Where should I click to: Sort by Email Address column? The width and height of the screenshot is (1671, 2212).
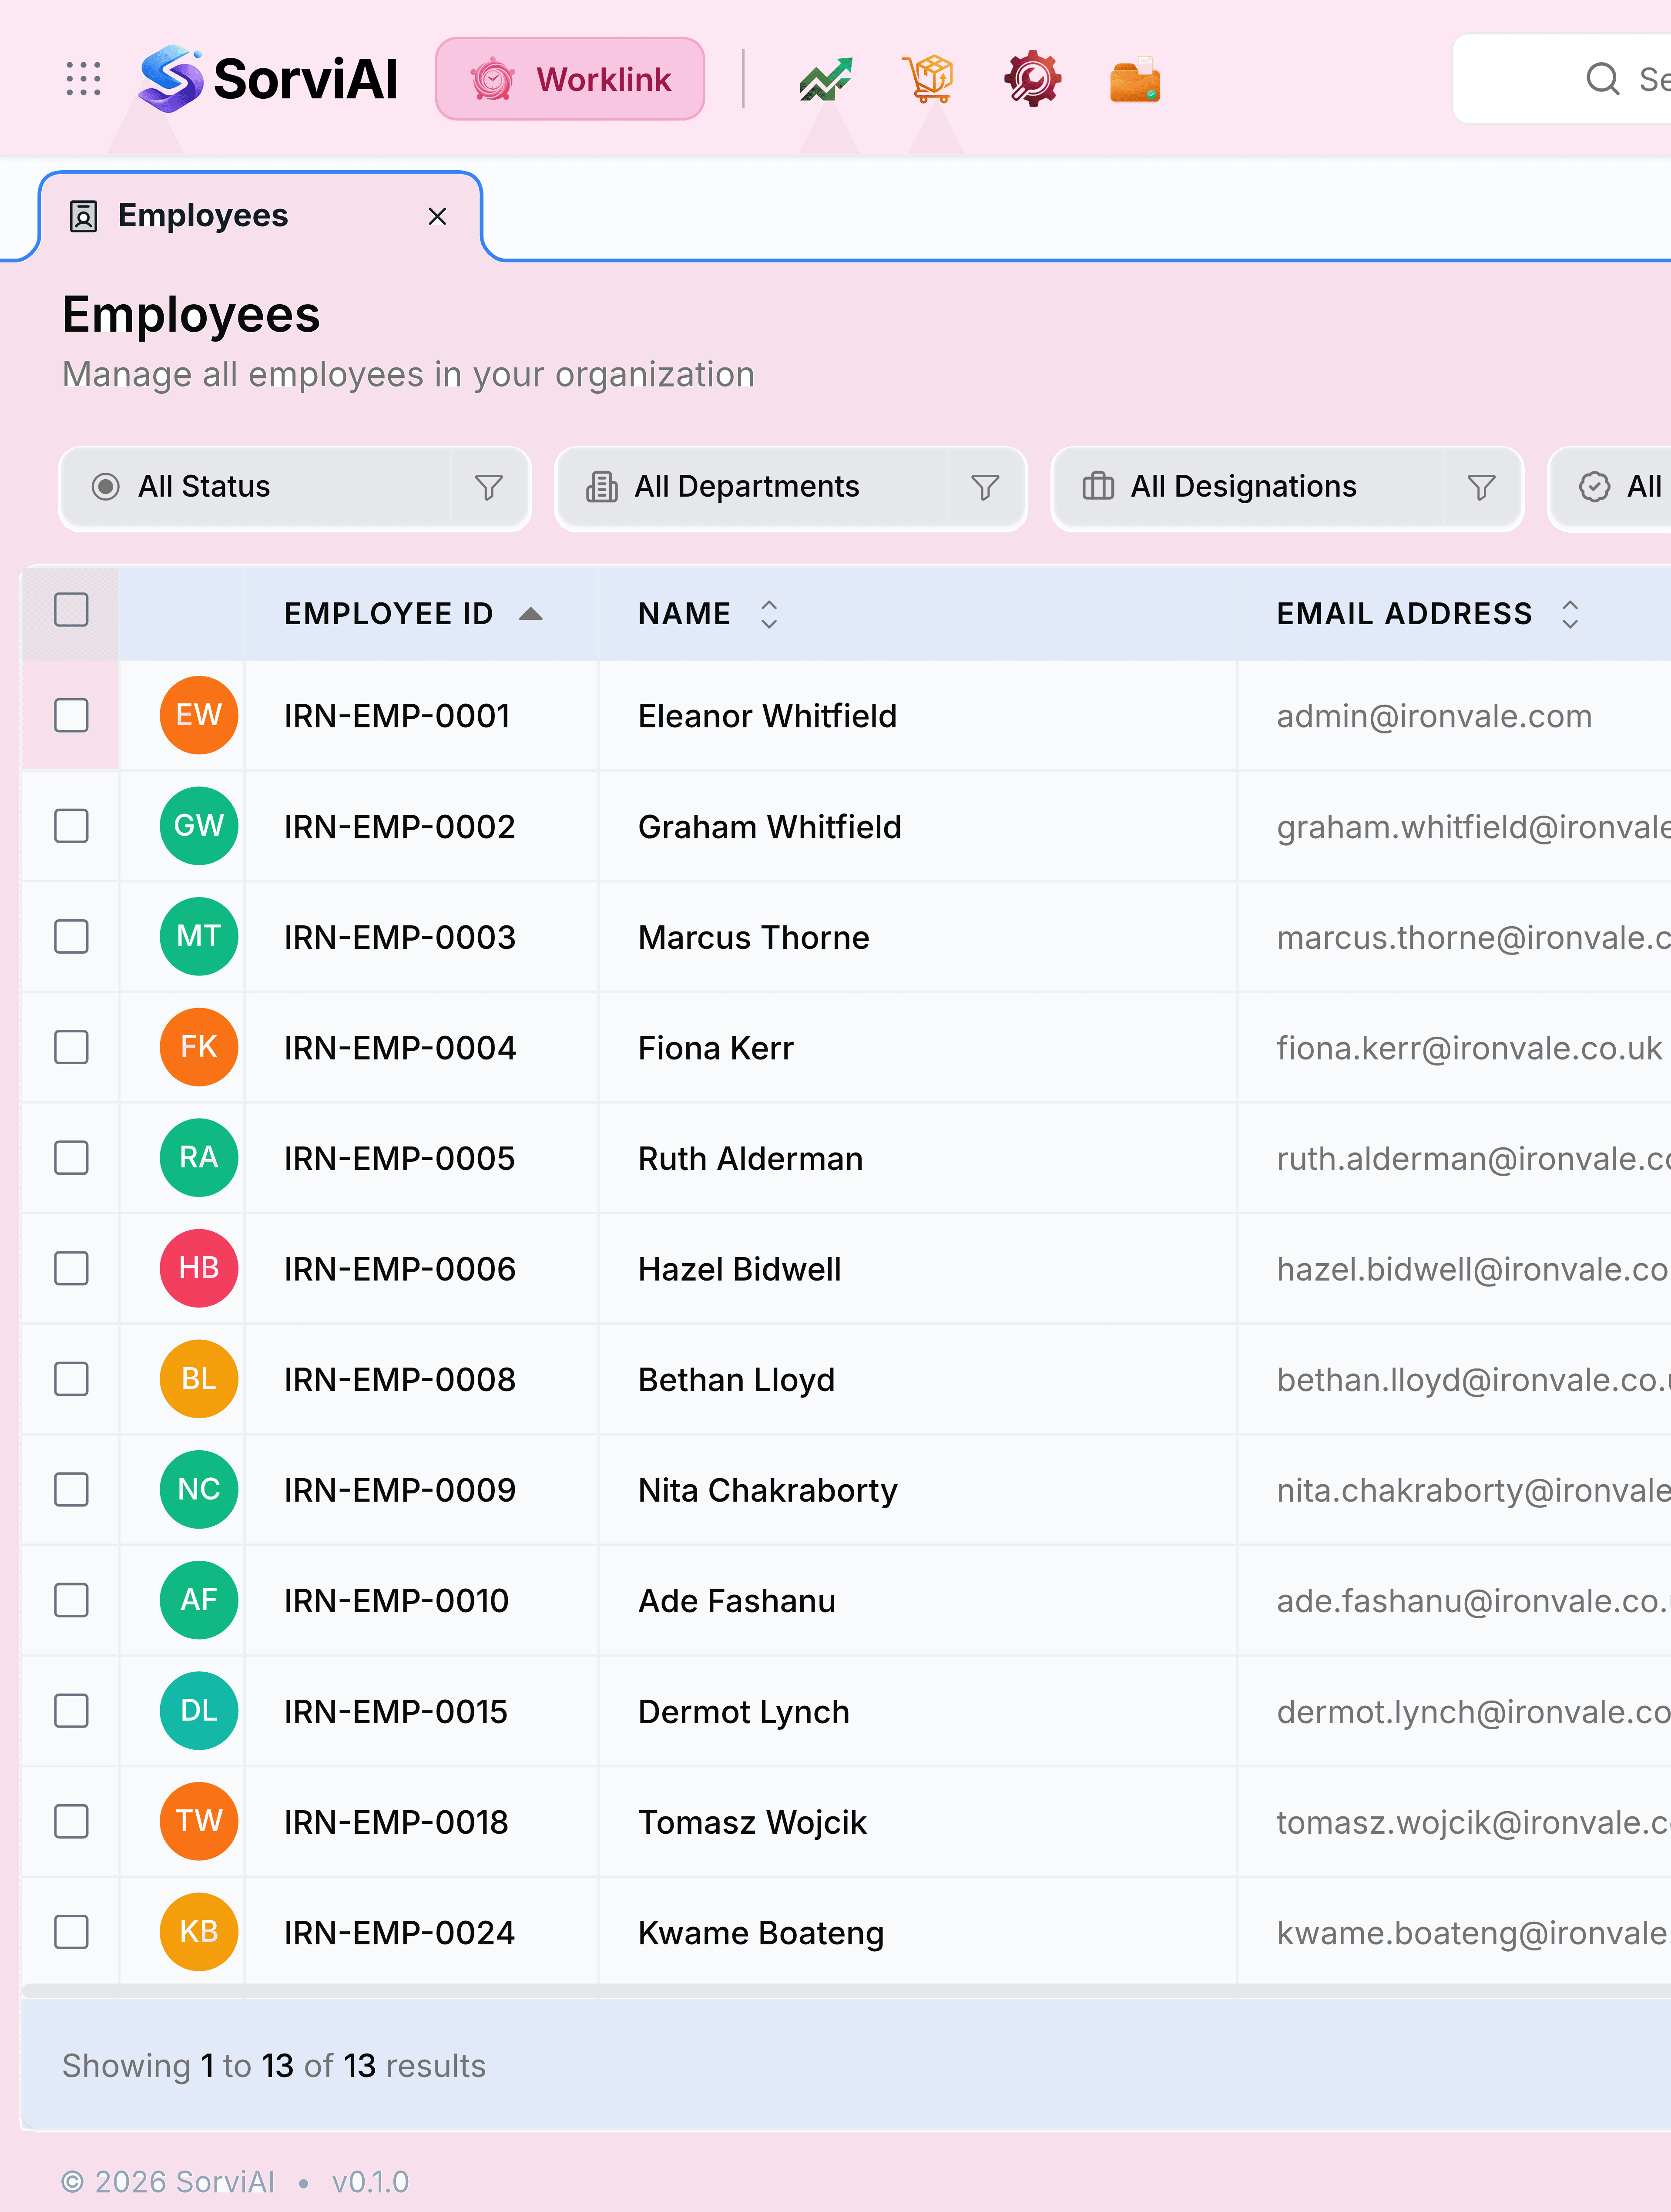click(1428, 614)
